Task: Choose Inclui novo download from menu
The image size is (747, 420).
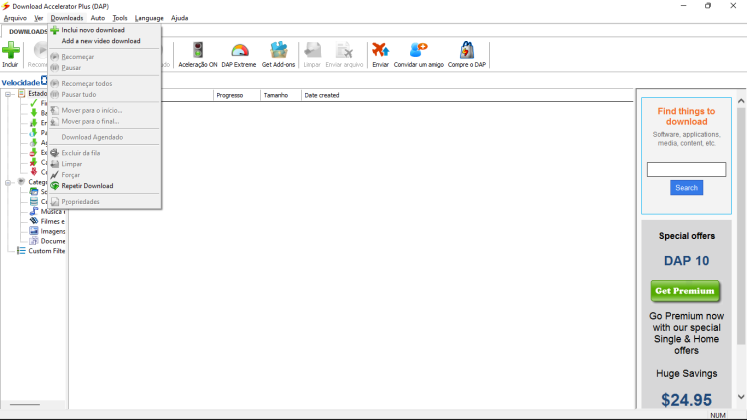Action: [92, 30]
